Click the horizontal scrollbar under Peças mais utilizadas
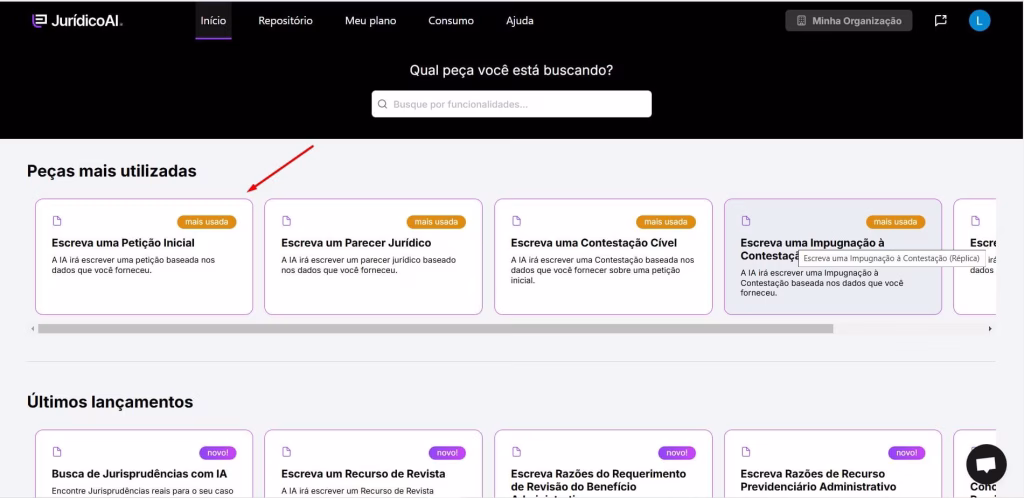Screen dimensions: 1024x498 [x=436, y=329]
